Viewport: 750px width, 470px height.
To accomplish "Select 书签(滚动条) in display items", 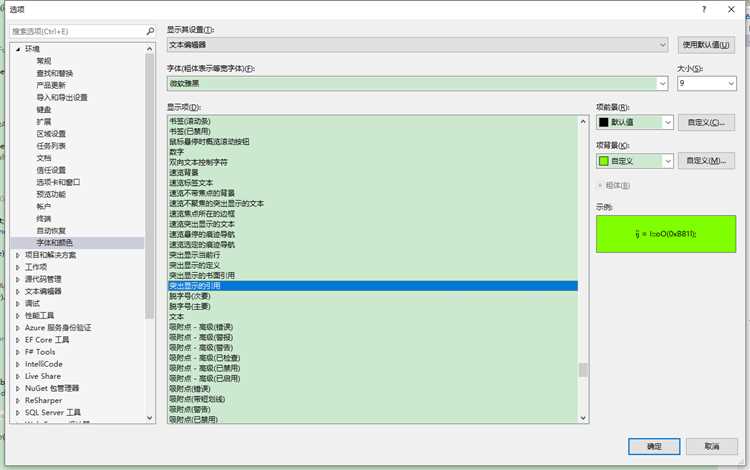I will [x=190, y=121].
